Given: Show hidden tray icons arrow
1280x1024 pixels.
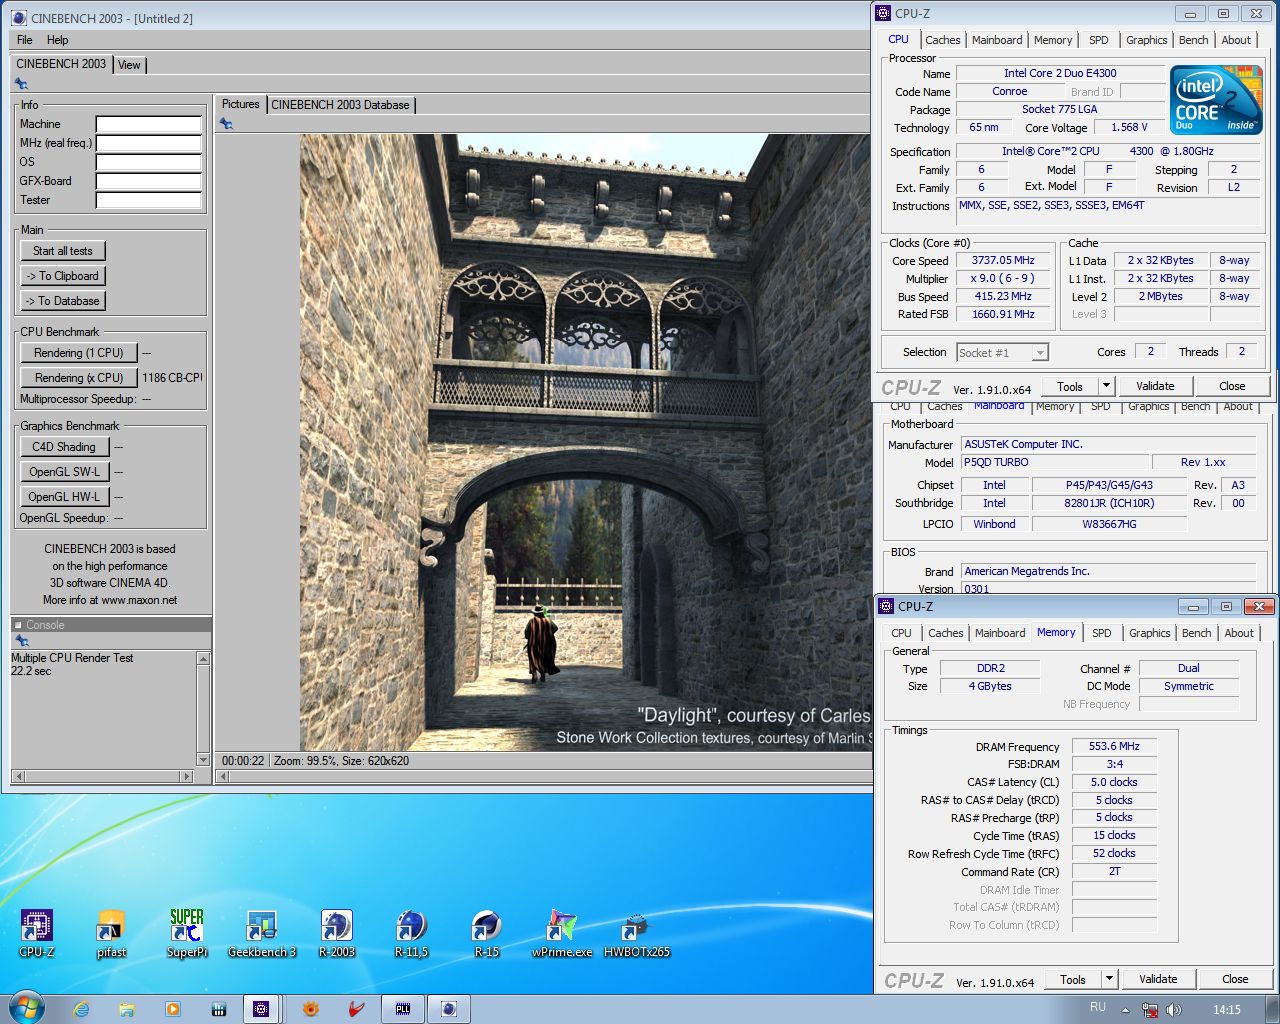Looking at the screenshot, I should tap(1125, 1010).
